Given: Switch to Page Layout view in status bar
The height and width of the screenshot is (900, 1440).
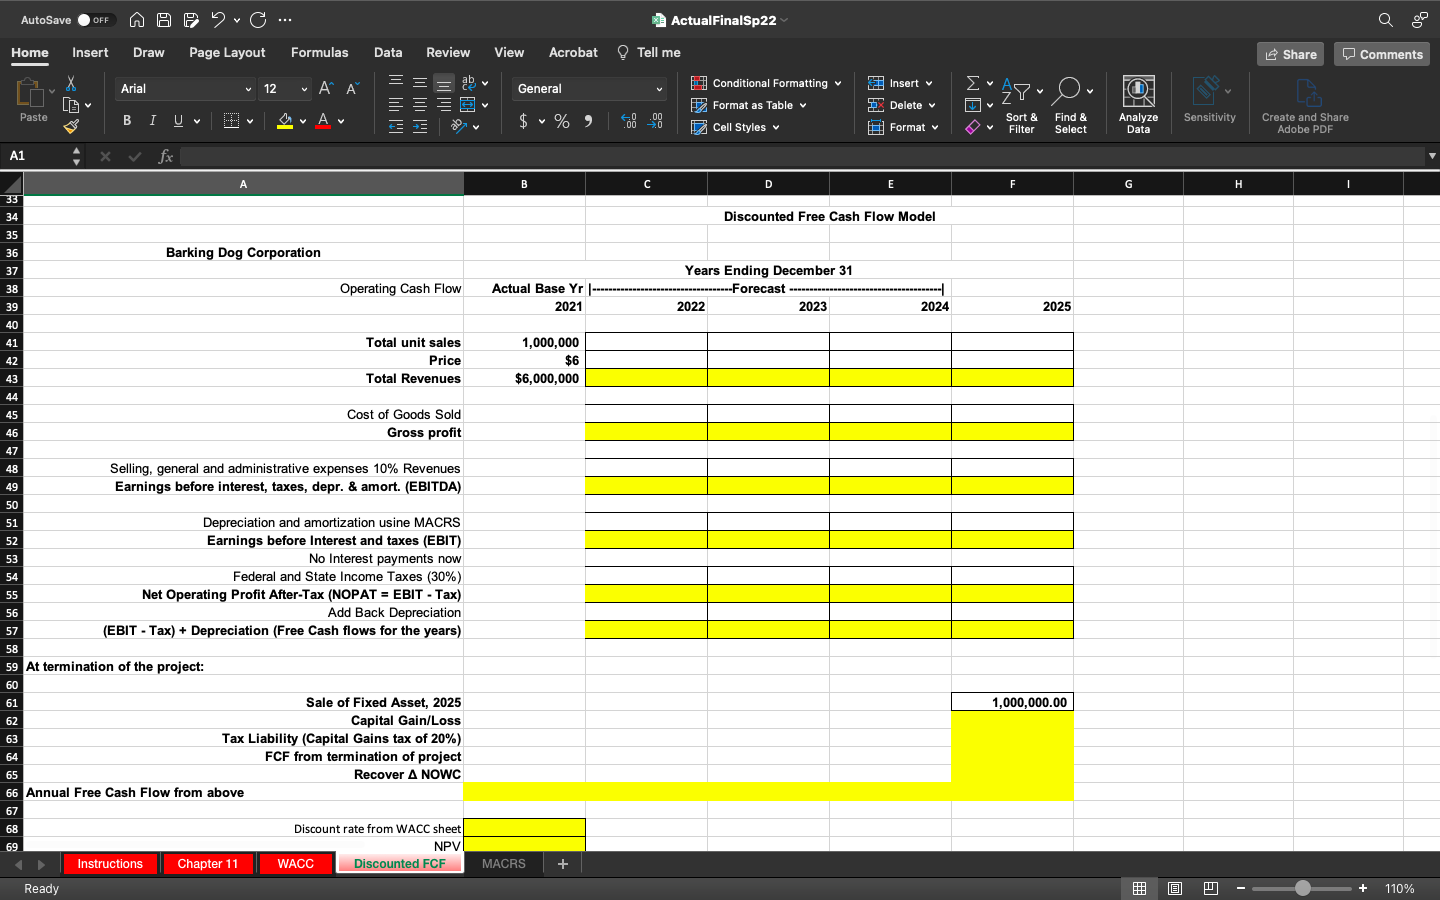Looking at the screenshot, I should coord(1175,888).
